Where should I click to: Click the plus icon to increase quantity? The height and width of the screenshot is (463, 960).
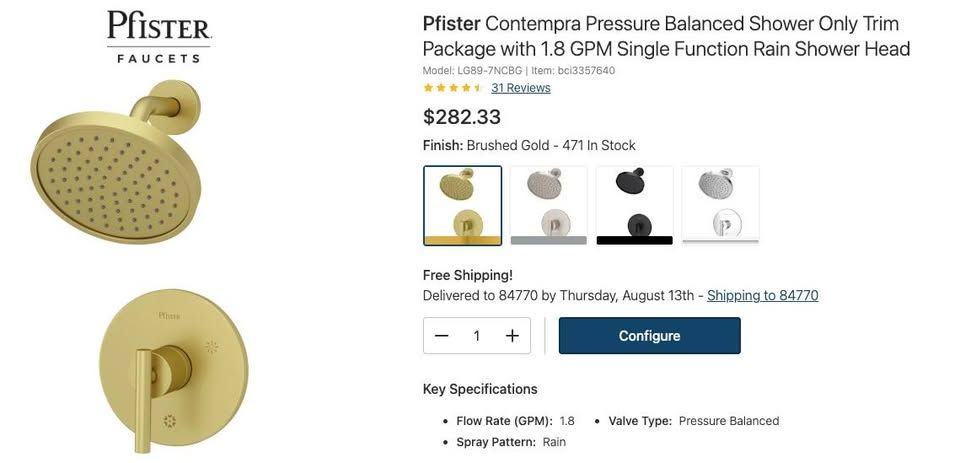pyautogui.click(x=512, y=336)
